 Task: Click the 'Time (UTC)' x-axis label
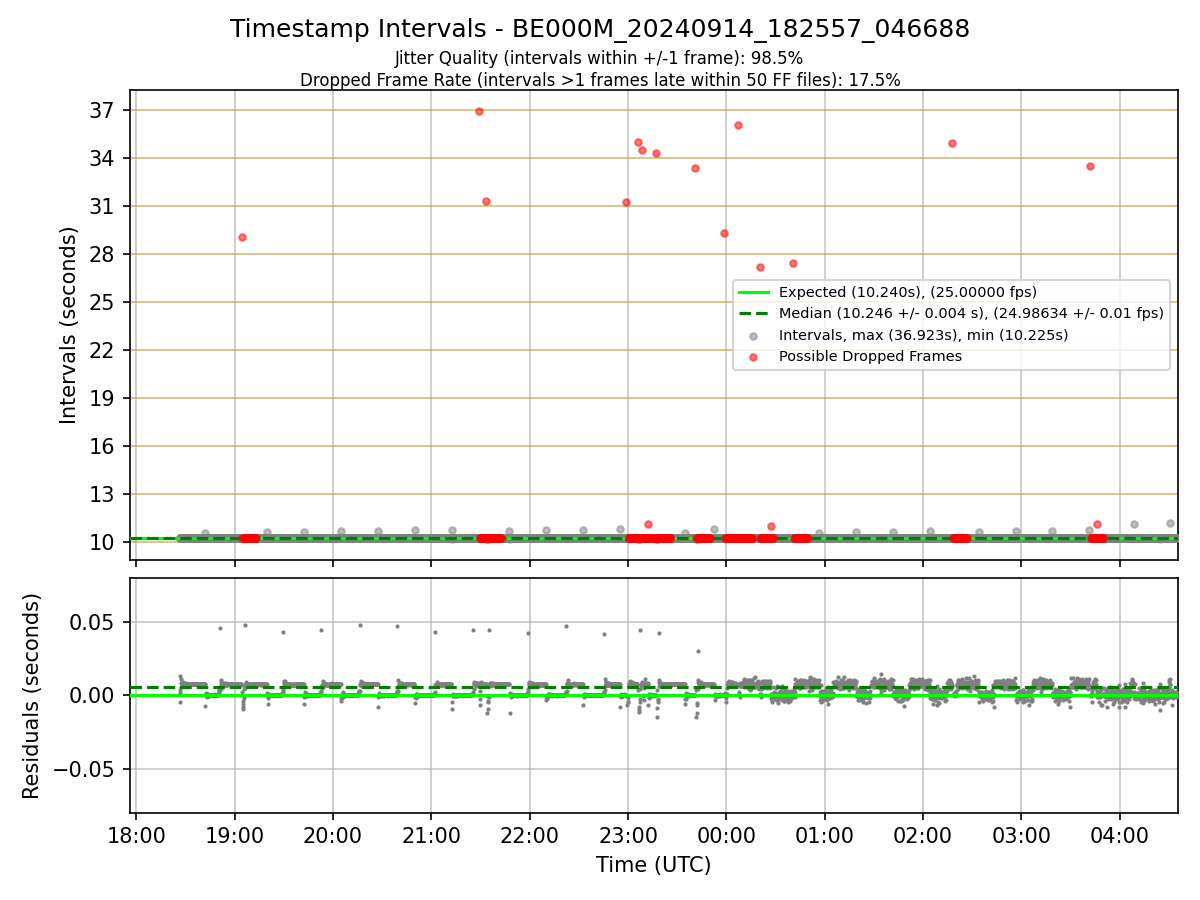(654, 865)
